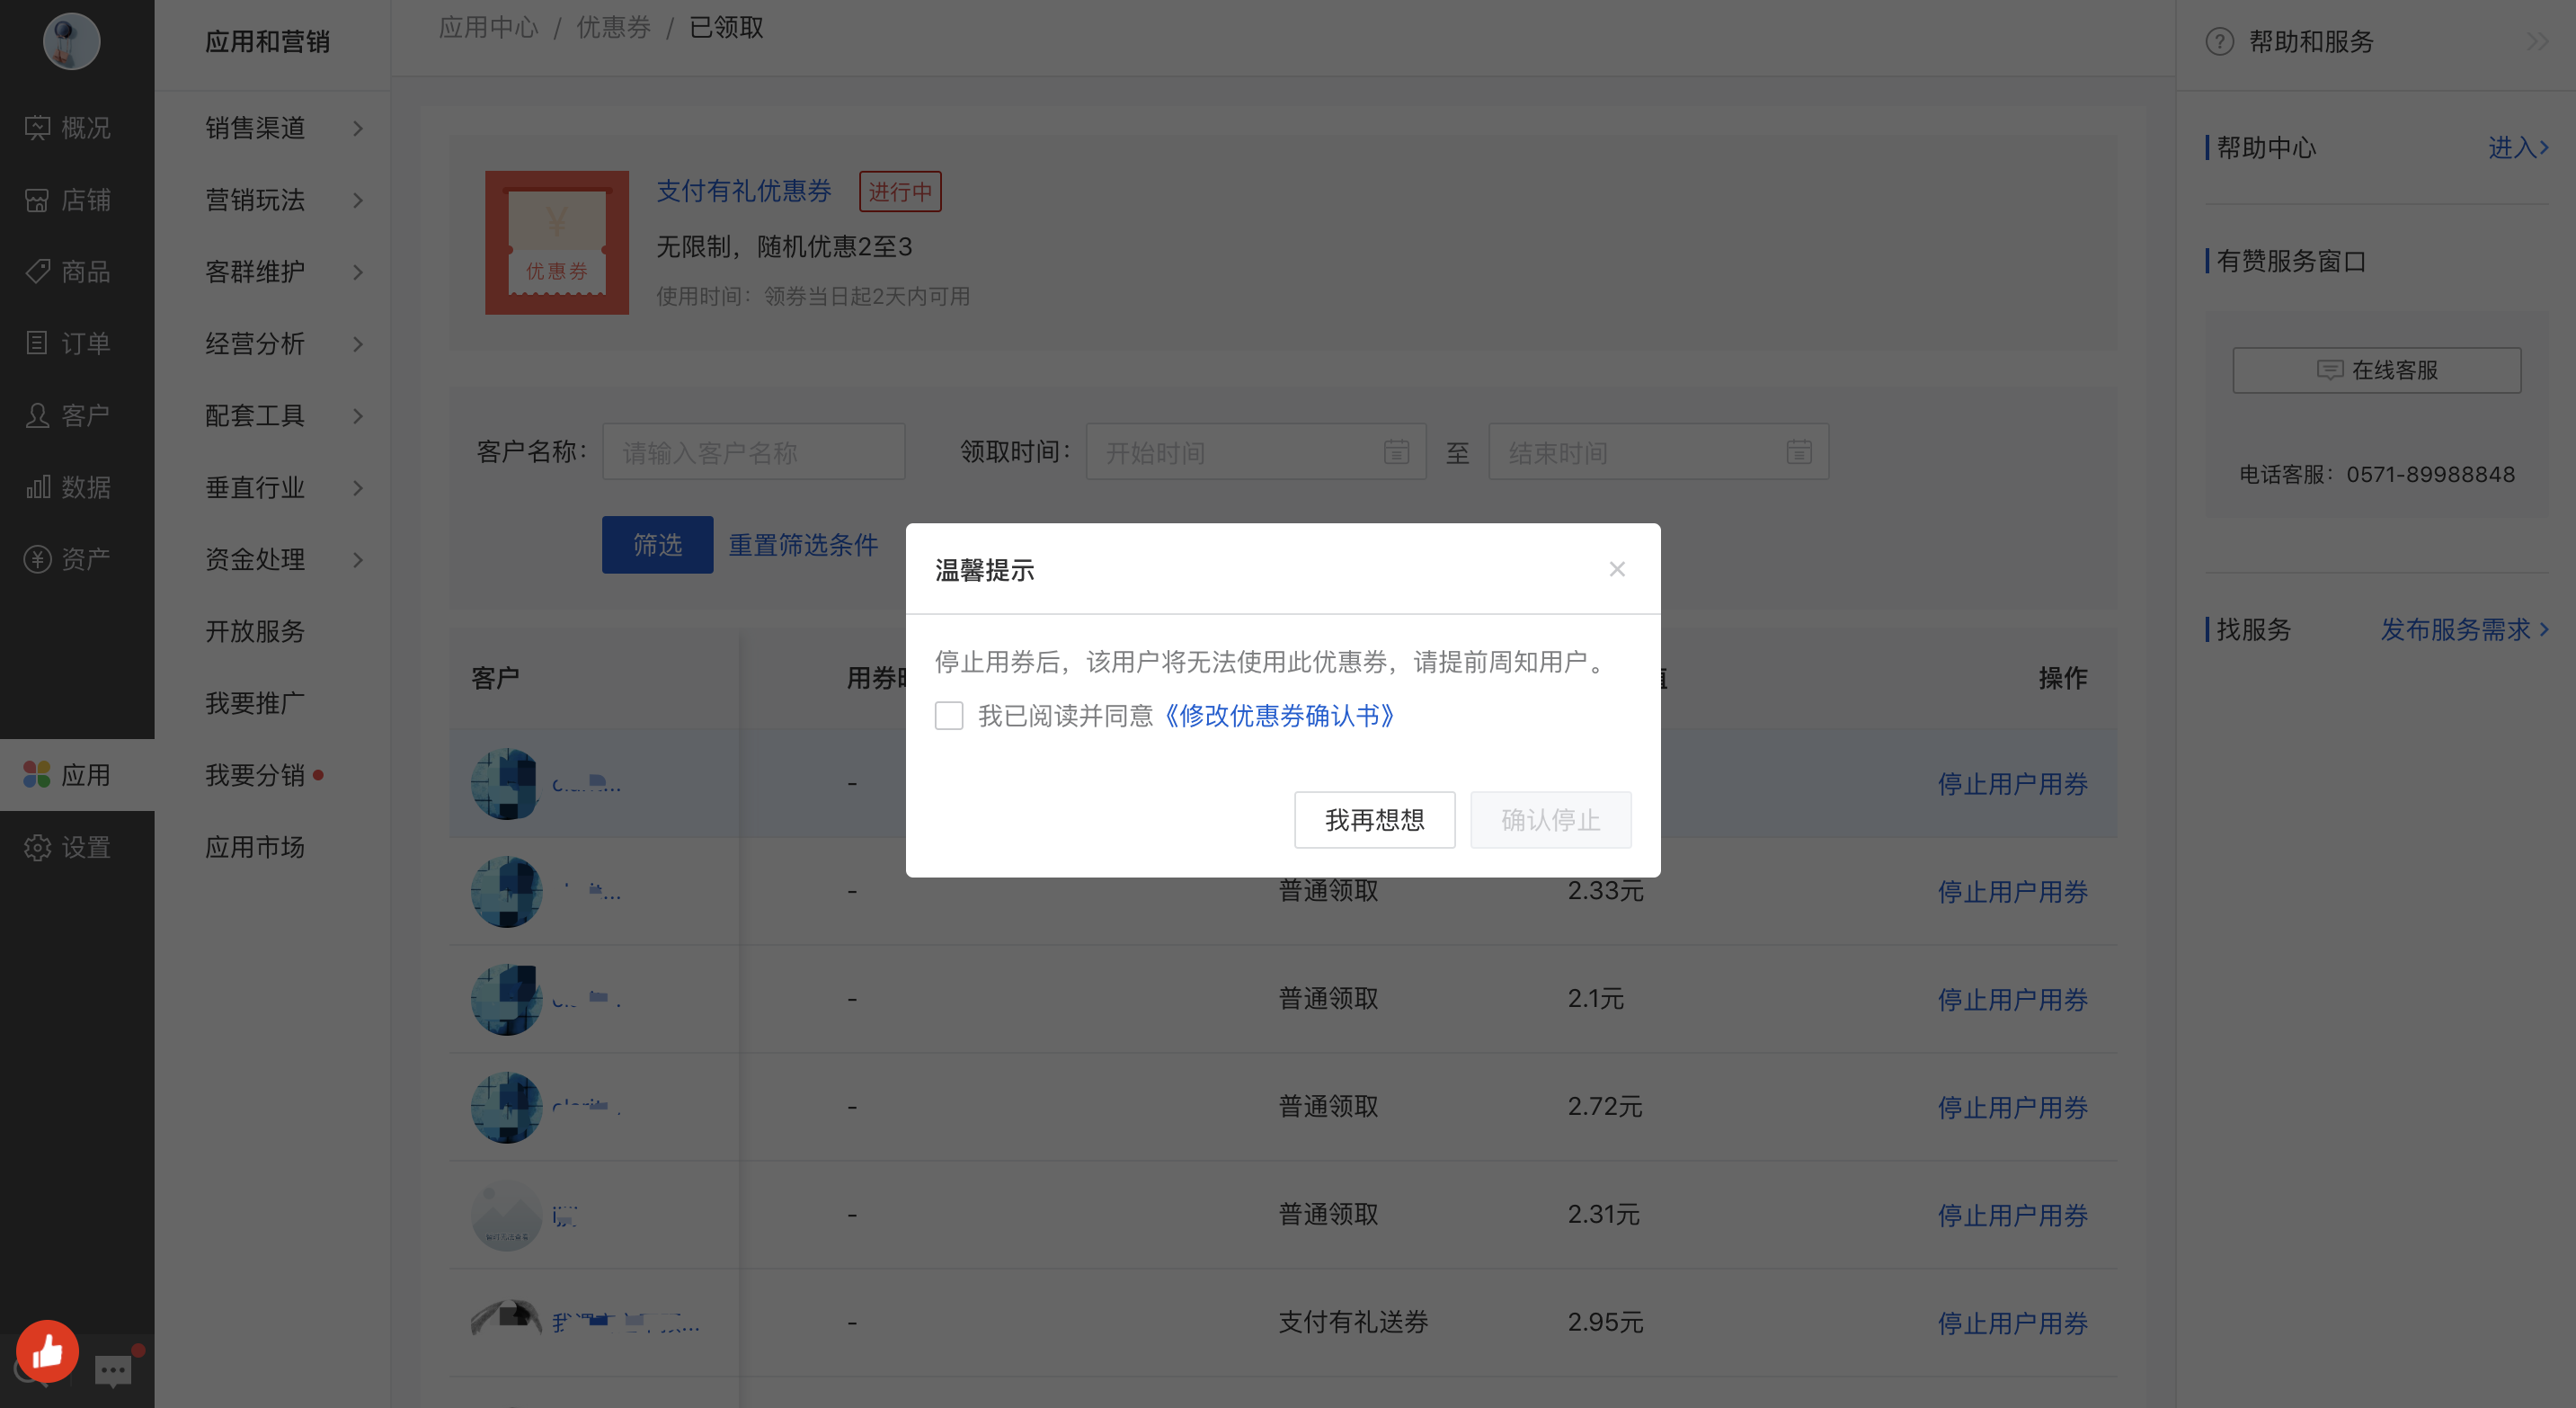Open calendar icon in 开始时间 field

(x=1396, y=452)
